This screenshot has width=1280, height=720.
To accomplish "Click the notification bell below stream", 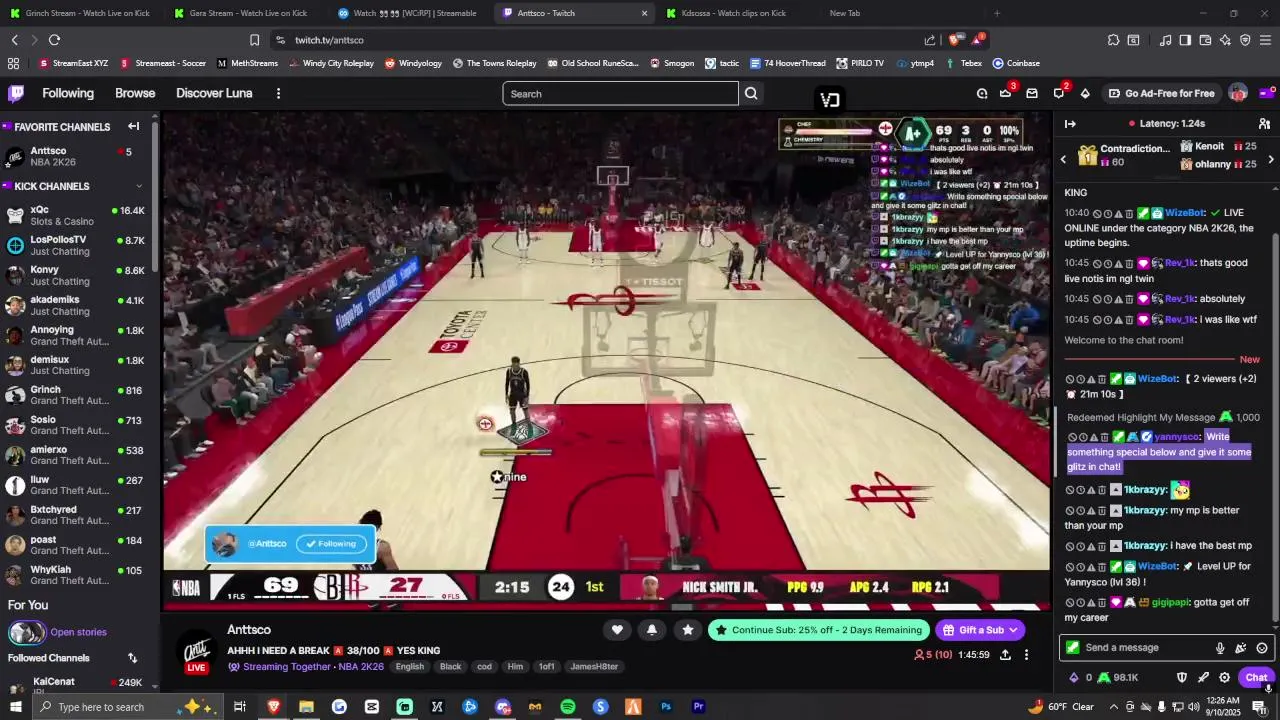I will pyautogui.click(x=652, y=629).
